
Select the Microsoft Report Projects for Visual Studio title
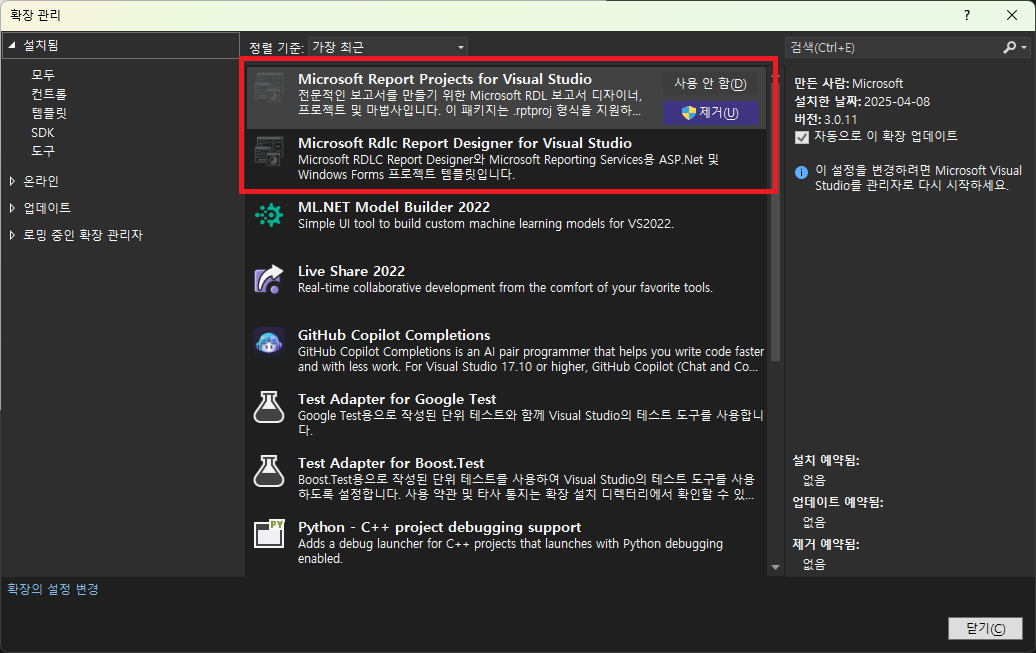click(445, 79)
